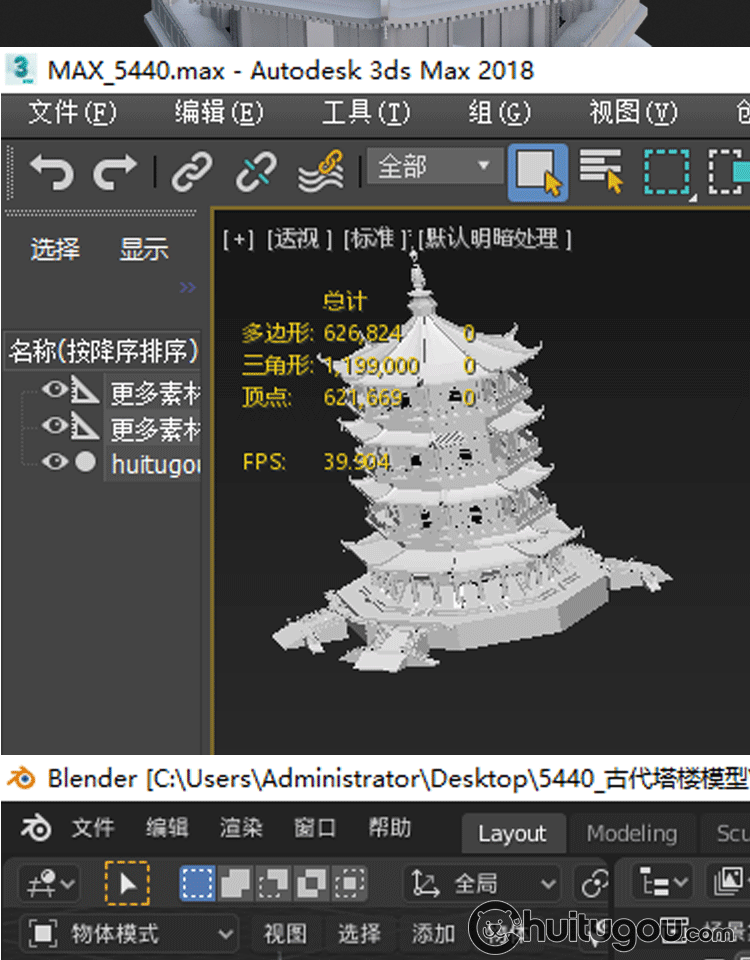Click the 显示 tab in scene explorer
Image resolution: width=750 pixels, height=960 pixels.
(x=144, y=249)
